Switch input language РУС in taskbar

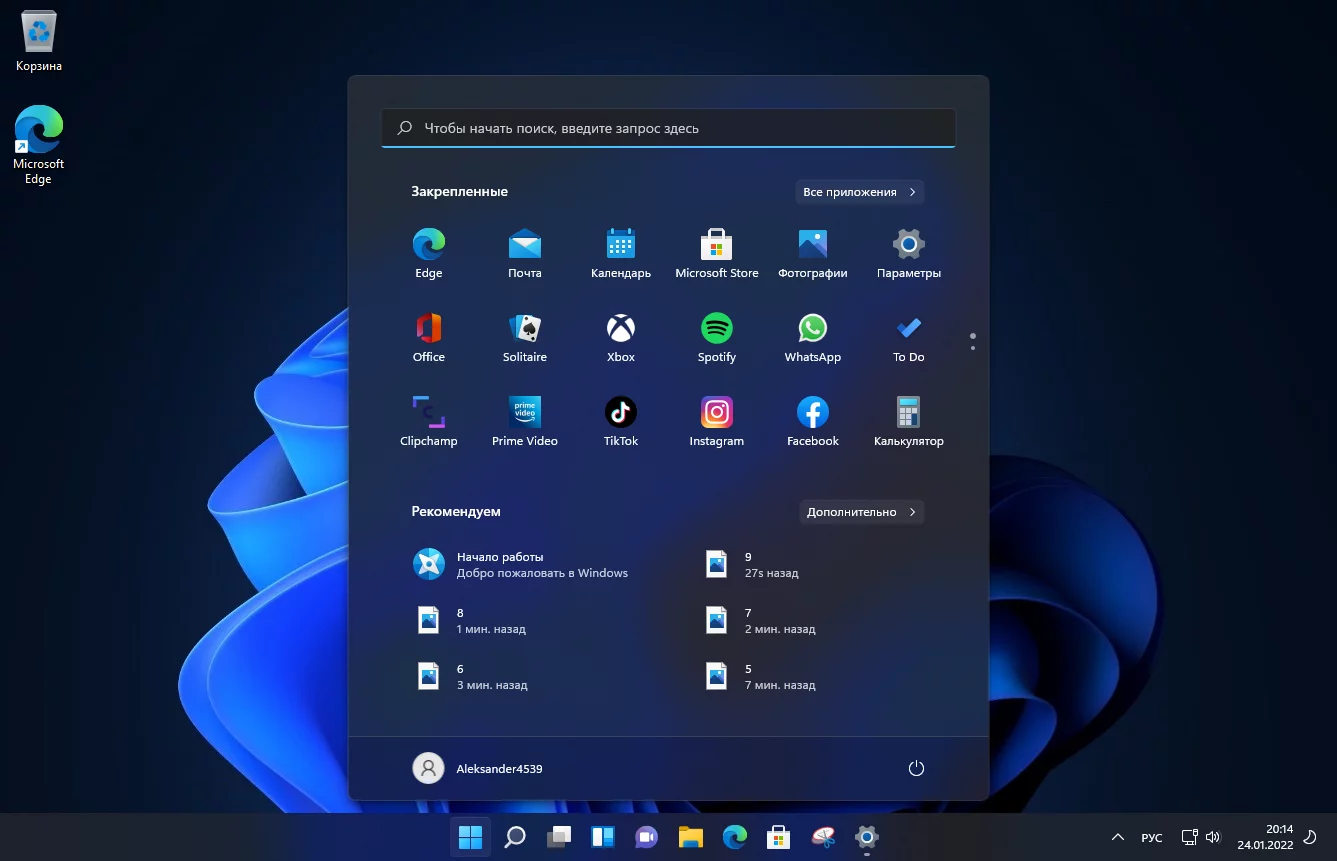click(x=1152, y=838)
